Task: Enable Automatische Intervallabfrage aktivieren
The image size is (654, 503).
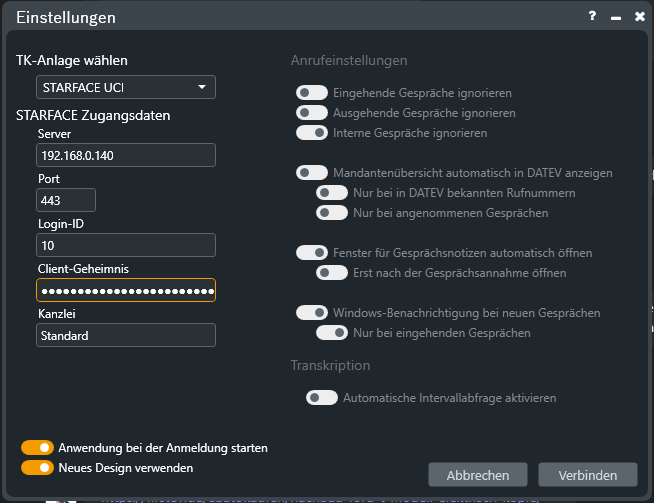Action: tap(322, 398)
